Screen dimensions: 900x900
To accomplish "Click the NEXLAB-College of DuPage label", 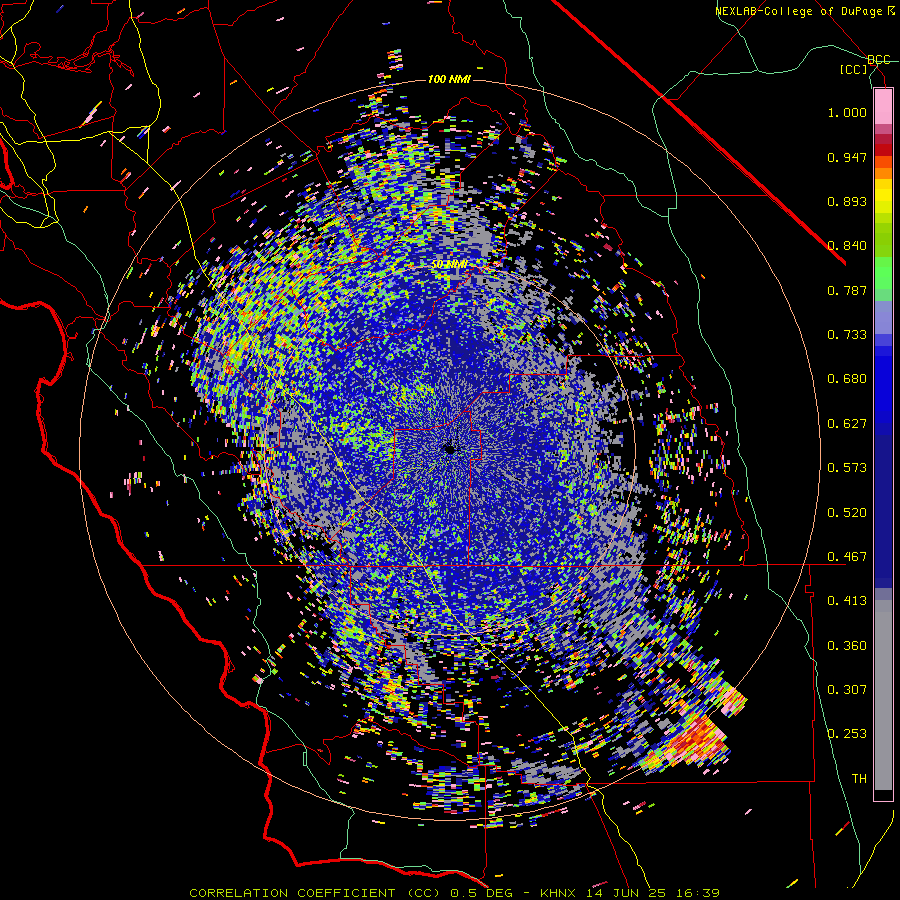I will click(798, 11).
